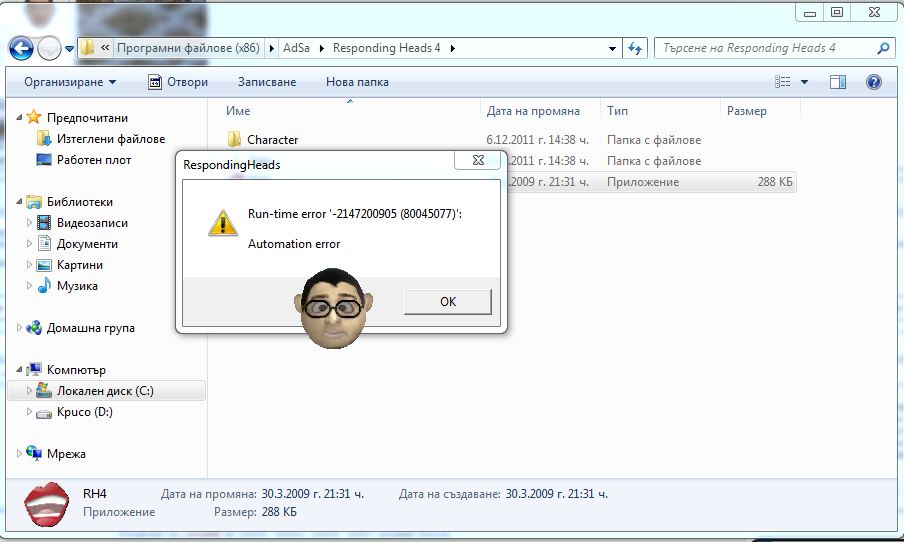Image resolution: width=904 pixels, height=542 pixels.
Task: Click OK in the Automation error dialog
Action: tap(447, 301)
